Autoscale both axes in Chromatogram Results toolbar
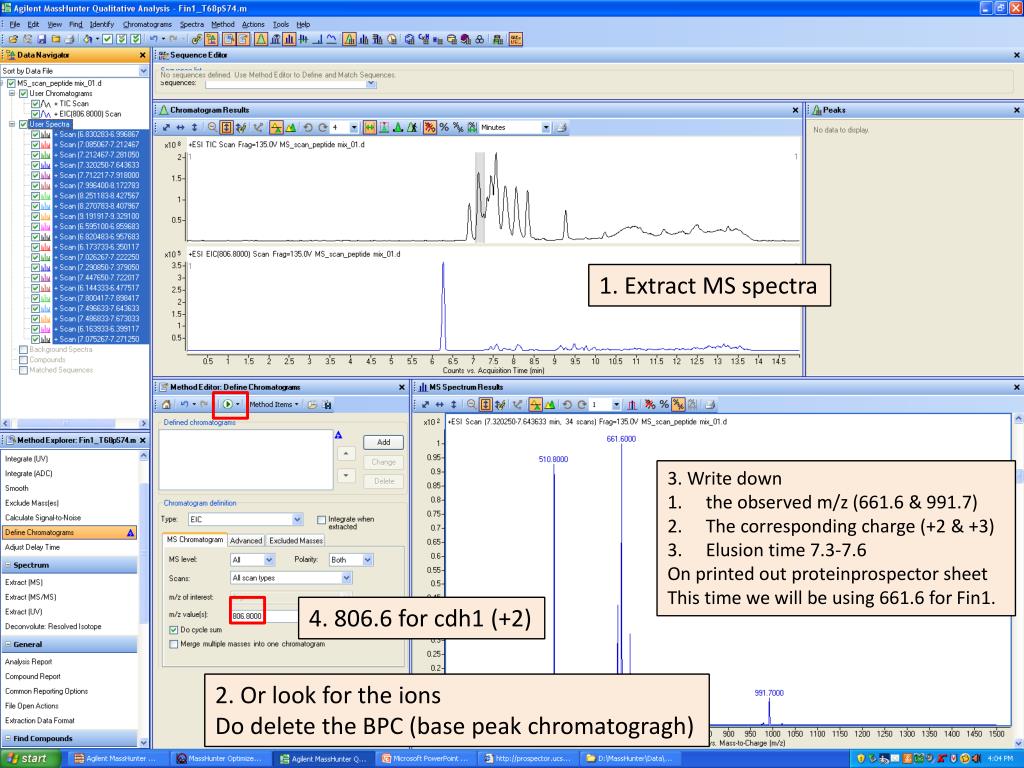1024x768 pixels. pyautogui.click(x=166, y=127)
